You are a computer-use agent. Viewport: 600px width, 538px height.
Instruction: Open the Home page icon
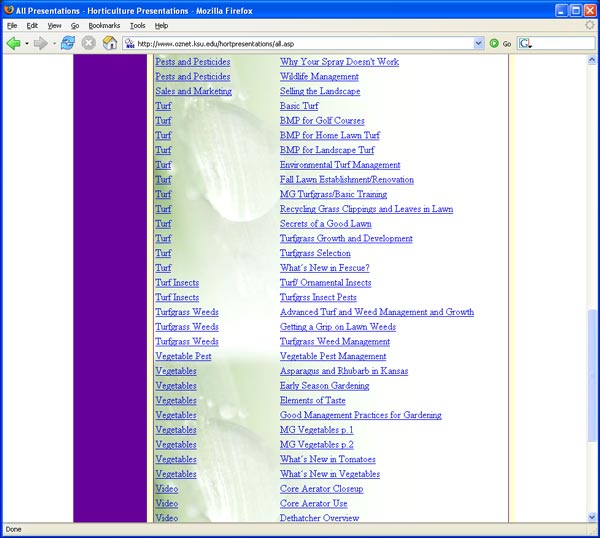110,43
